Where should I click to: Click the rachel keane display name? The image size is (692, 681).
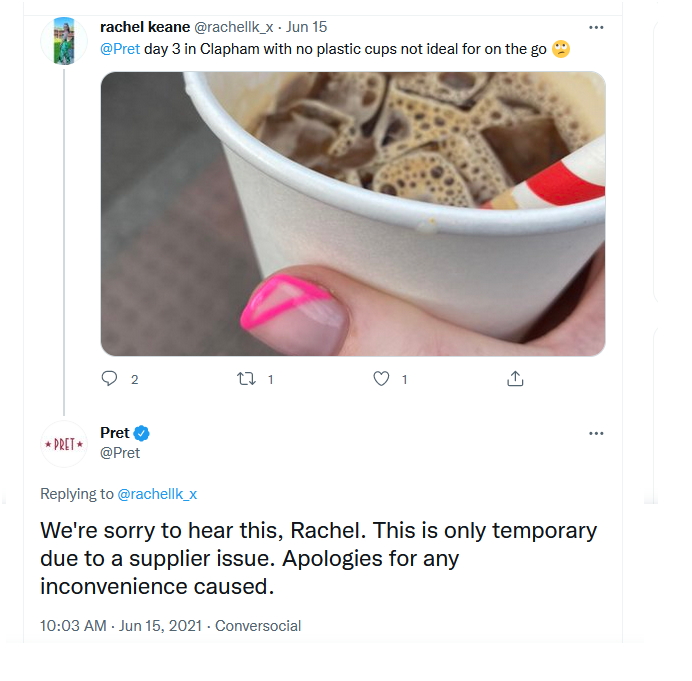[x=145, y=27]
